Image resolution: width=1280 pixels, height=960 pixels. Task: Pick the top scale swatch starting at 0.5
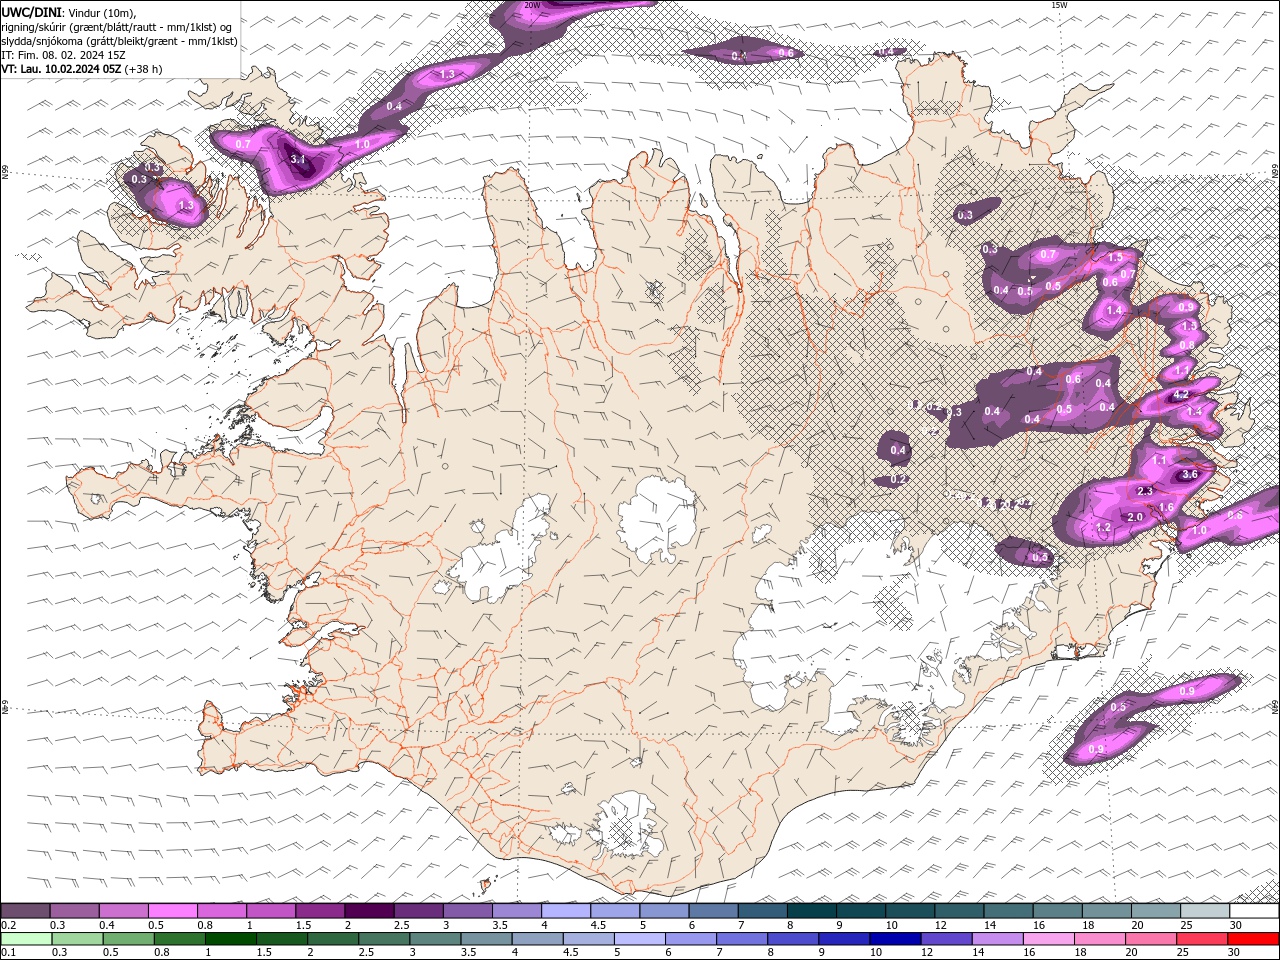173,911
